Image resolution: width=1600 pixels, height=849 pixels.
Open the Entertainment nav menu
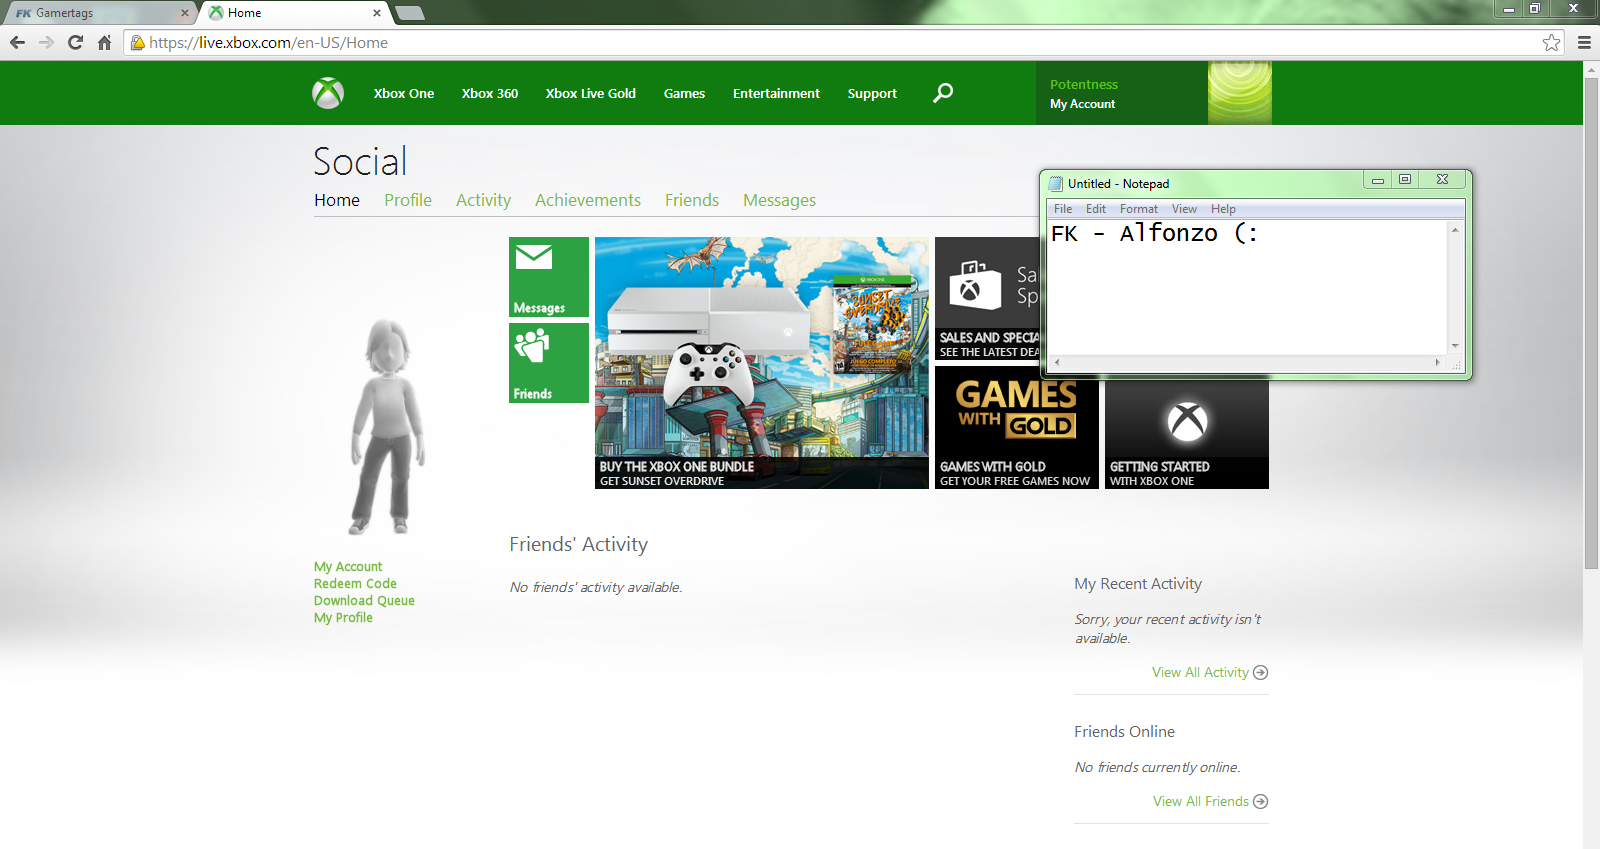(x=776, y=93)
